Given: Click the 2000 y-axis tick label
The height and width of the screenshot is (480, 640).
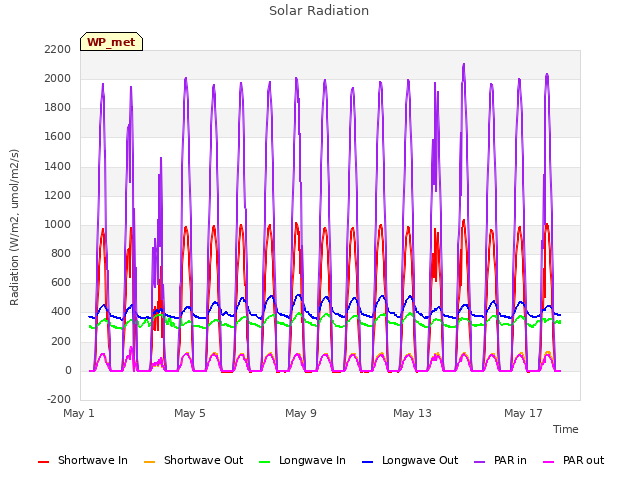Looking at the screenshot, I should [x=58, y=78].
